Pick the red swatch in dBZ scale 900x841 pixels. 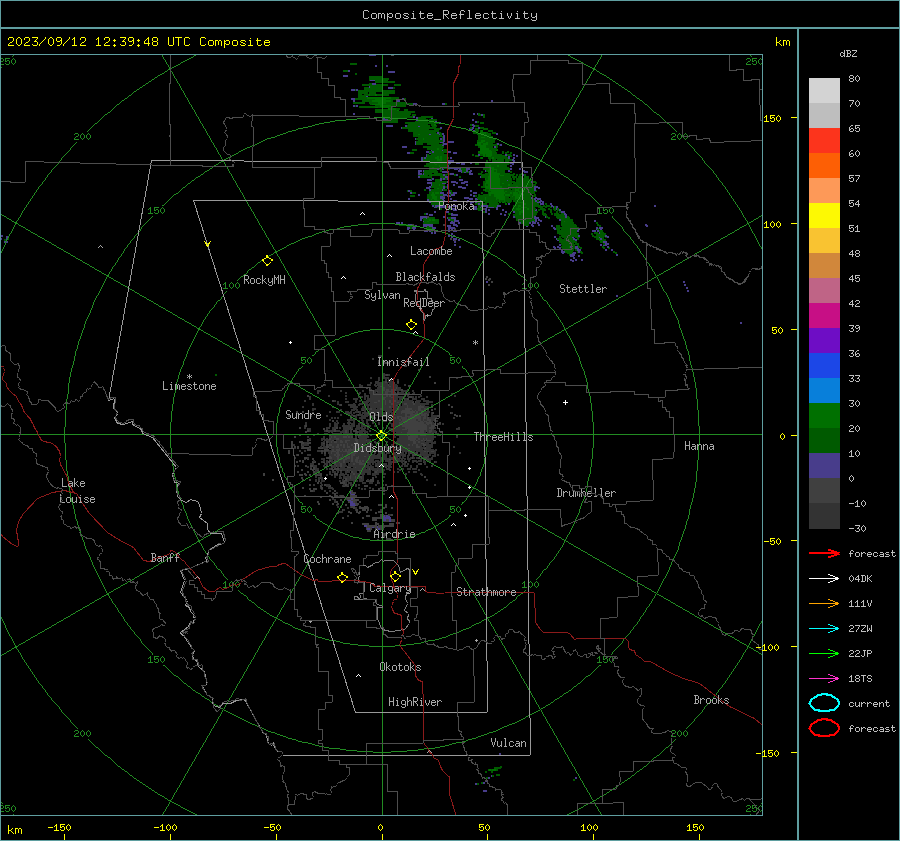pyautogui.click(x=824, y=141)
